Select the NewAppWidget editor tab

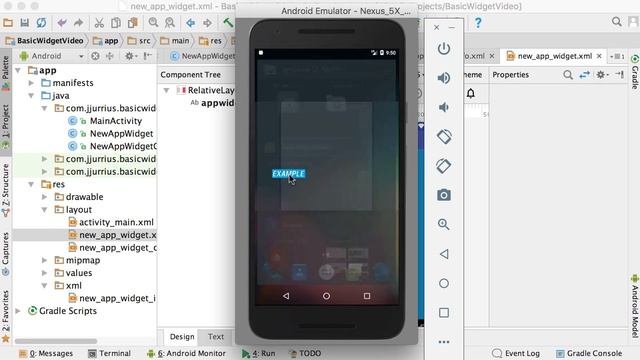pos(203,56)
